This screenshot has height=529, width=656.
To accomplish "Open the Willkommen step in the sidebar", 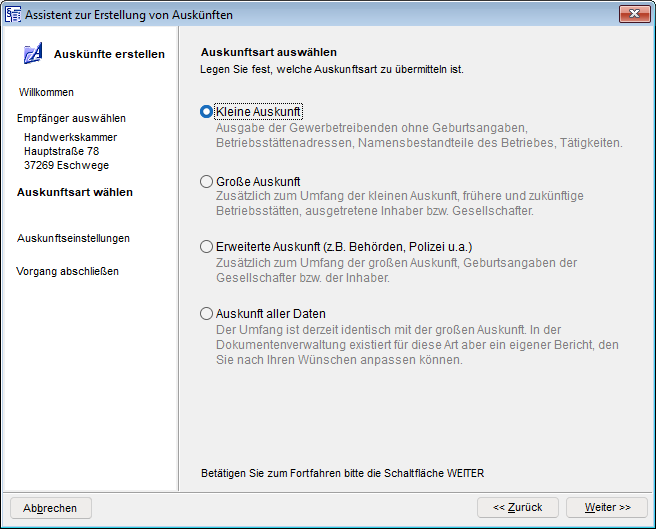I will coord(46,92).
